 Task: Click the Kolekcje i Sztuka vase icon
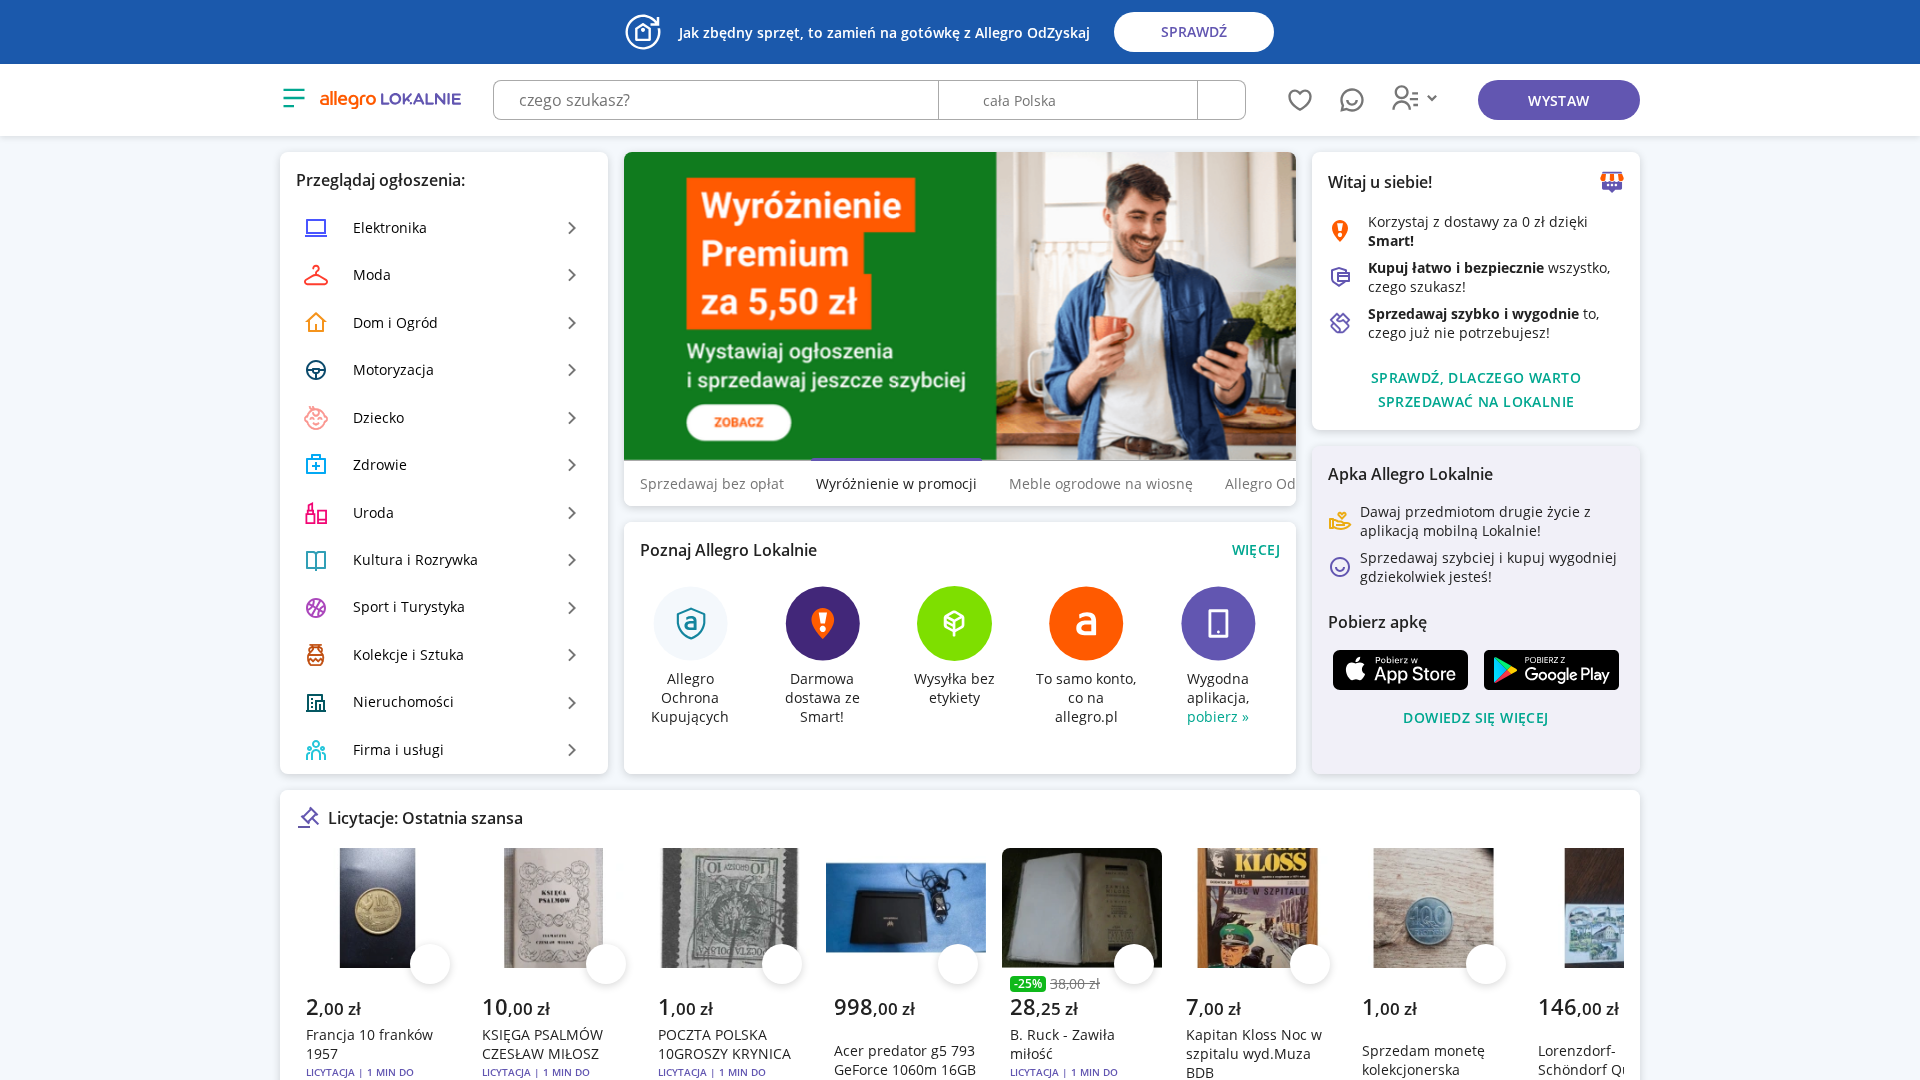point(316,655)
